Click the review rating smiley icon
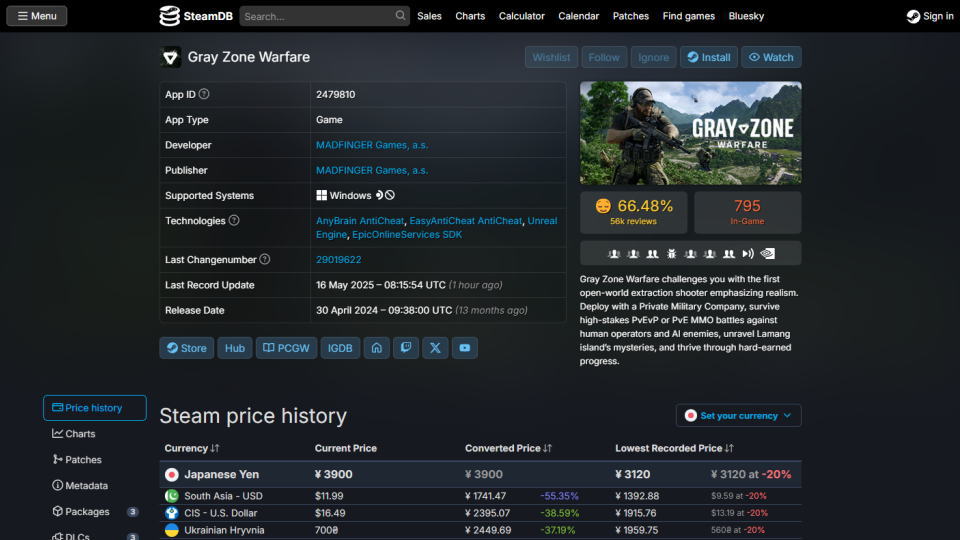The image size is (960, 540). point(603,206)
